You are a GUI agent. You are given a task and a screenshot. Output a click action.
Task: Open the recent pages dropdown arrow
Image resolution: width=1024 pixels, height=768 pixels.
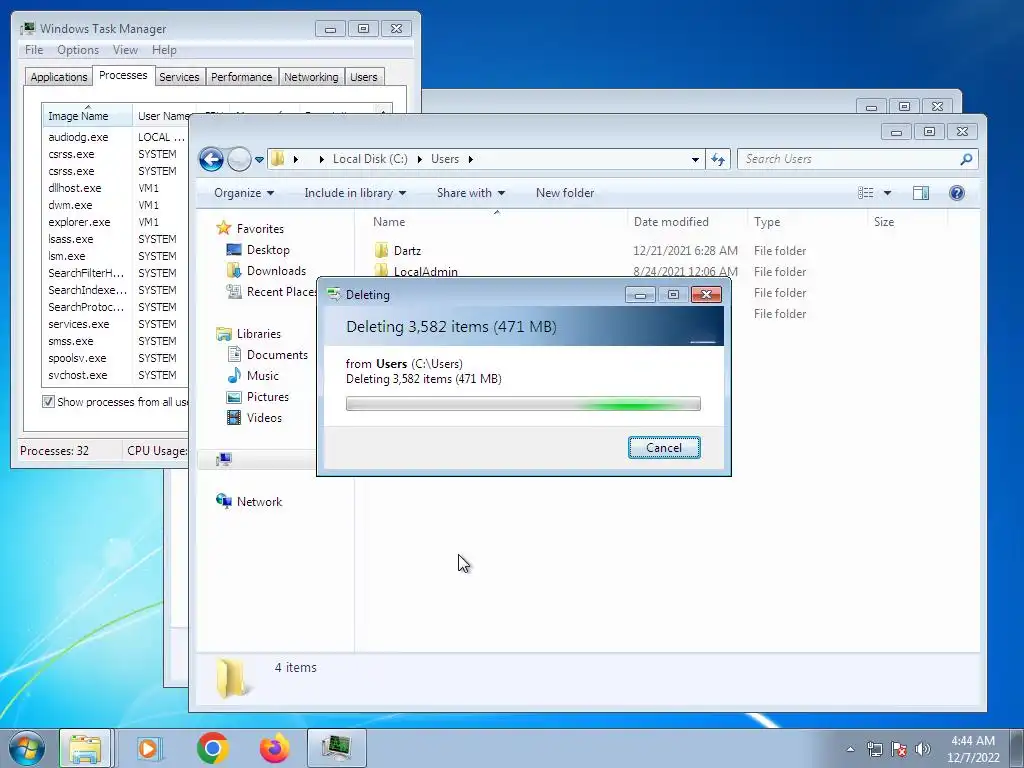point(259,159)
